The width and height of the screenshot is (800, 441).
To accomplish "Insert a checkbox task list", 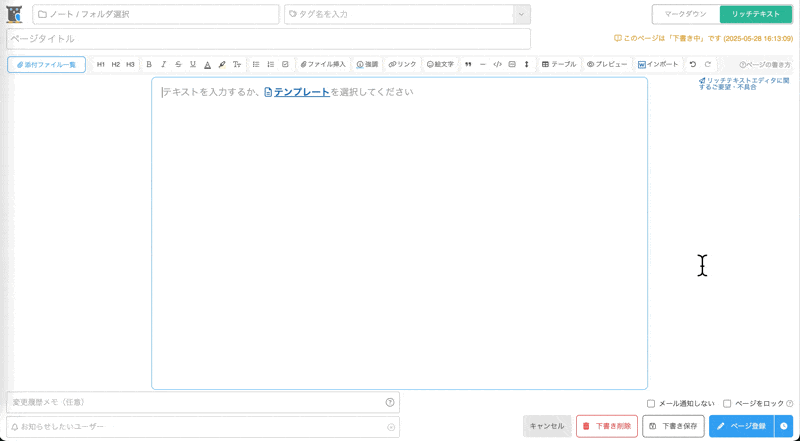I will (285, 64).
